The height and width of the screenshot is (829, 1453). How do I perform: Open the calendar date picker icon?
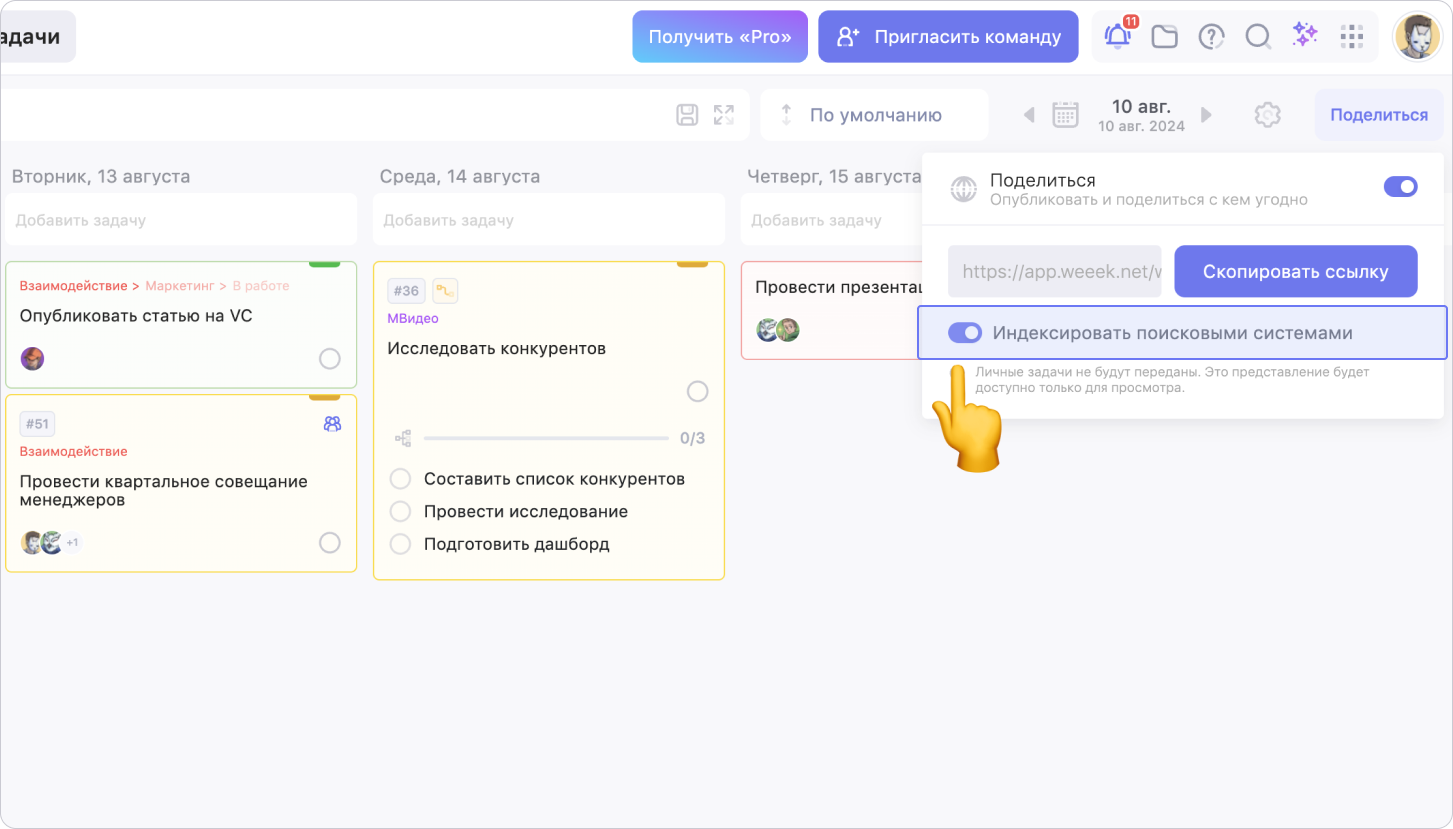pyautogui.click(x=1065, y=115)
